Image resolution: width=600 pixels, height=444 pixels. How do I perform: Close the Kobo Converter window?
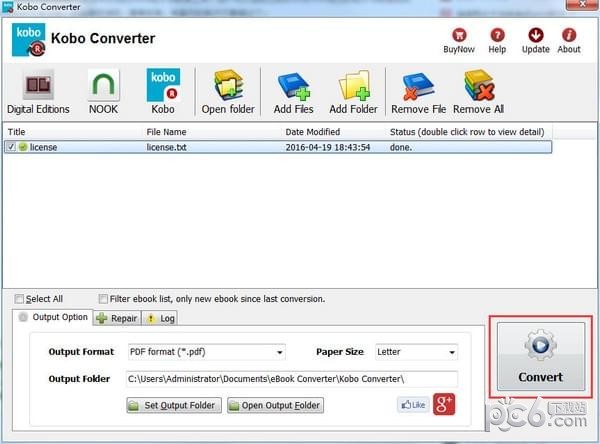(582, 5)
